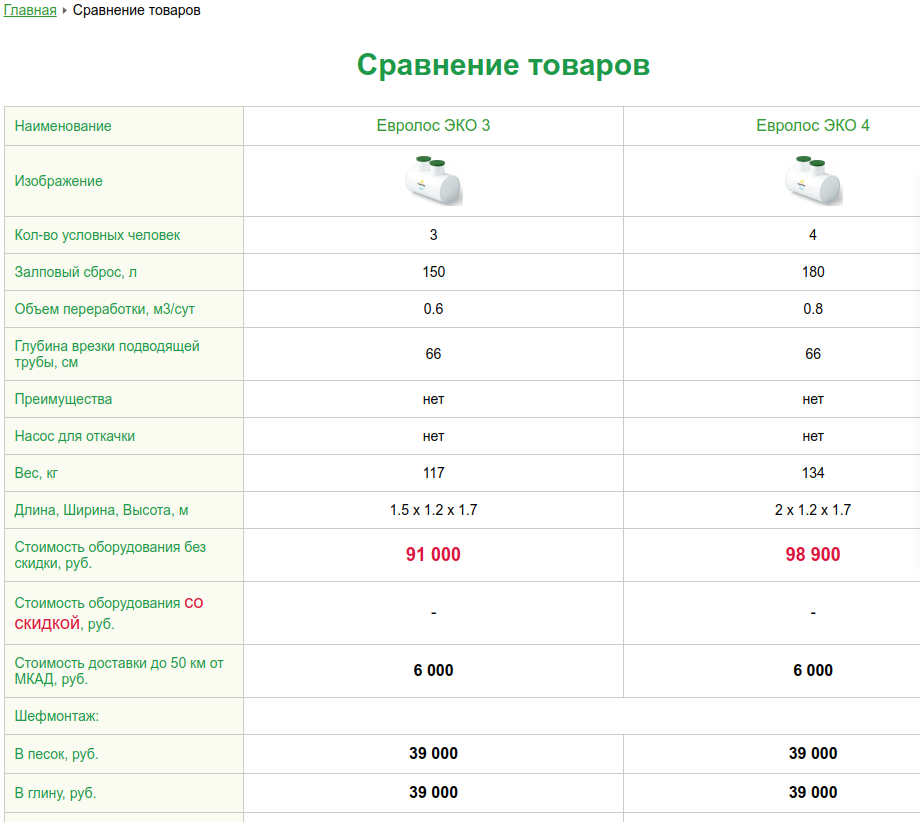Select the Насос для откачки label
The height and width of the screenshot is (822, 920).
75,436
